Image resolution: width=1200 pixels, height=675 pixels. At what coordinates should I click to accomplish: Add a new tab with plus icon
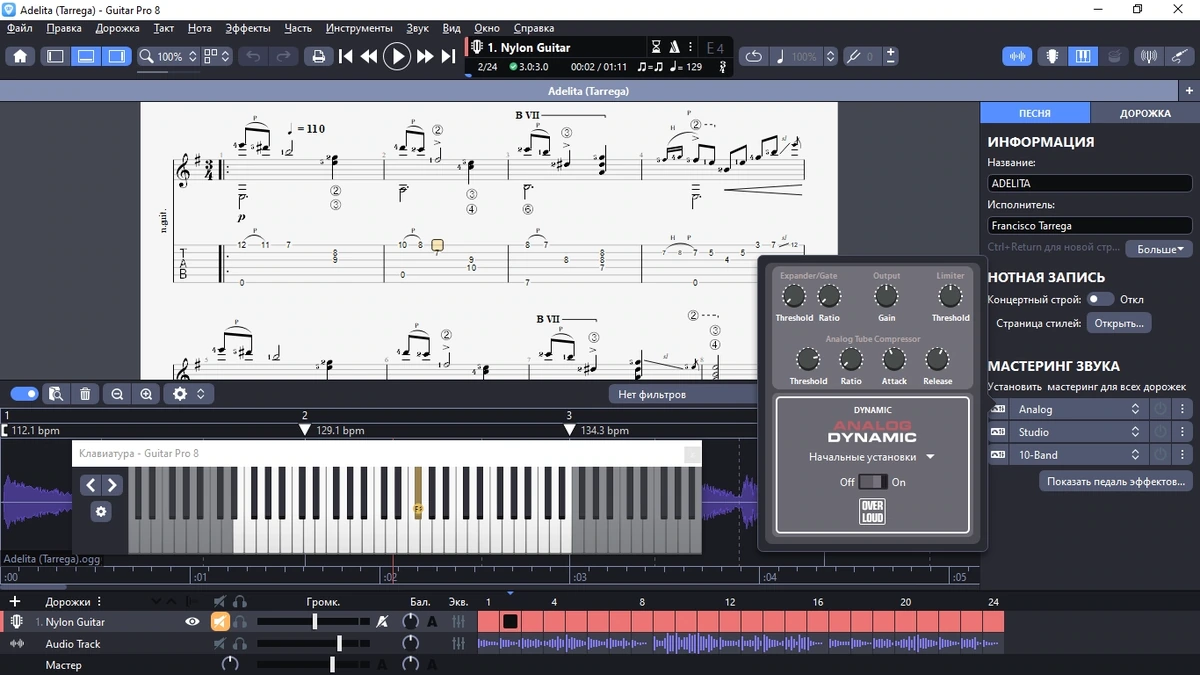(1189, 91)
